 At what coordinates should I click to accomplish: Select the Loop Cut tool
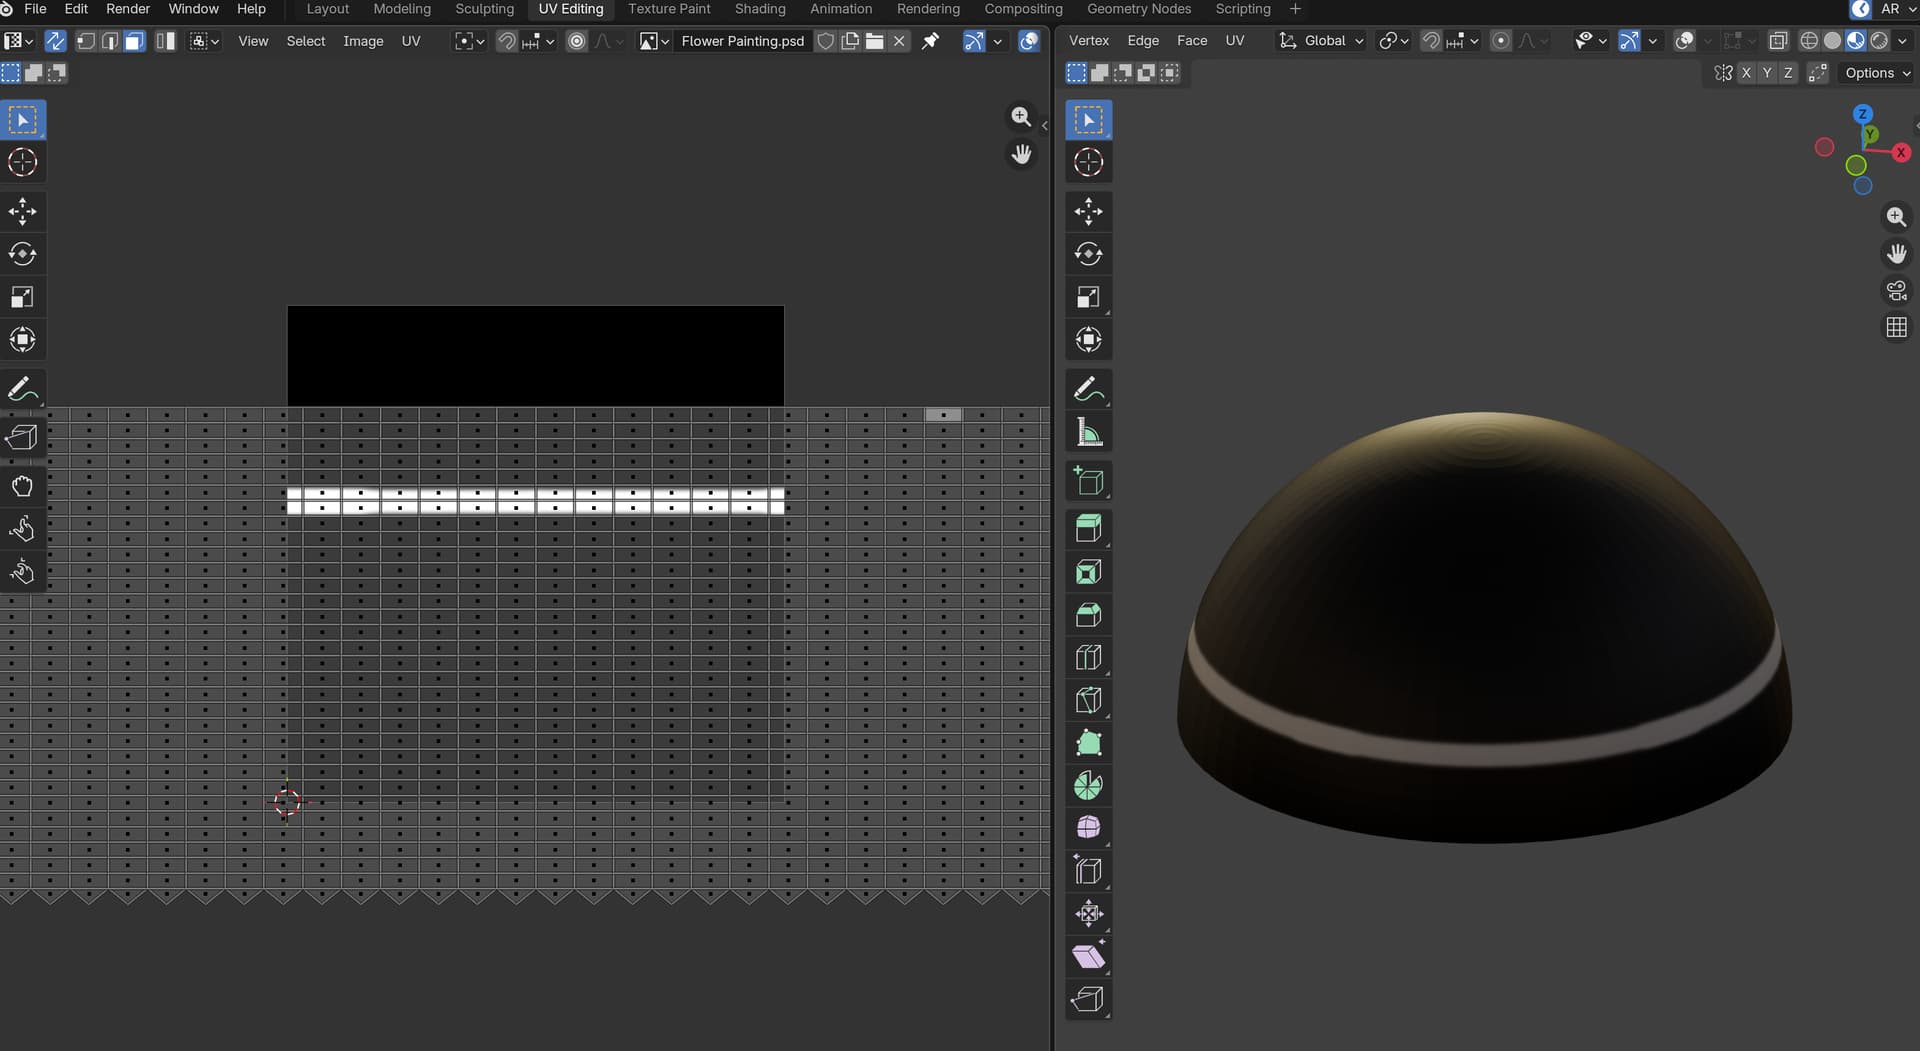click(x=1088, y=657)
